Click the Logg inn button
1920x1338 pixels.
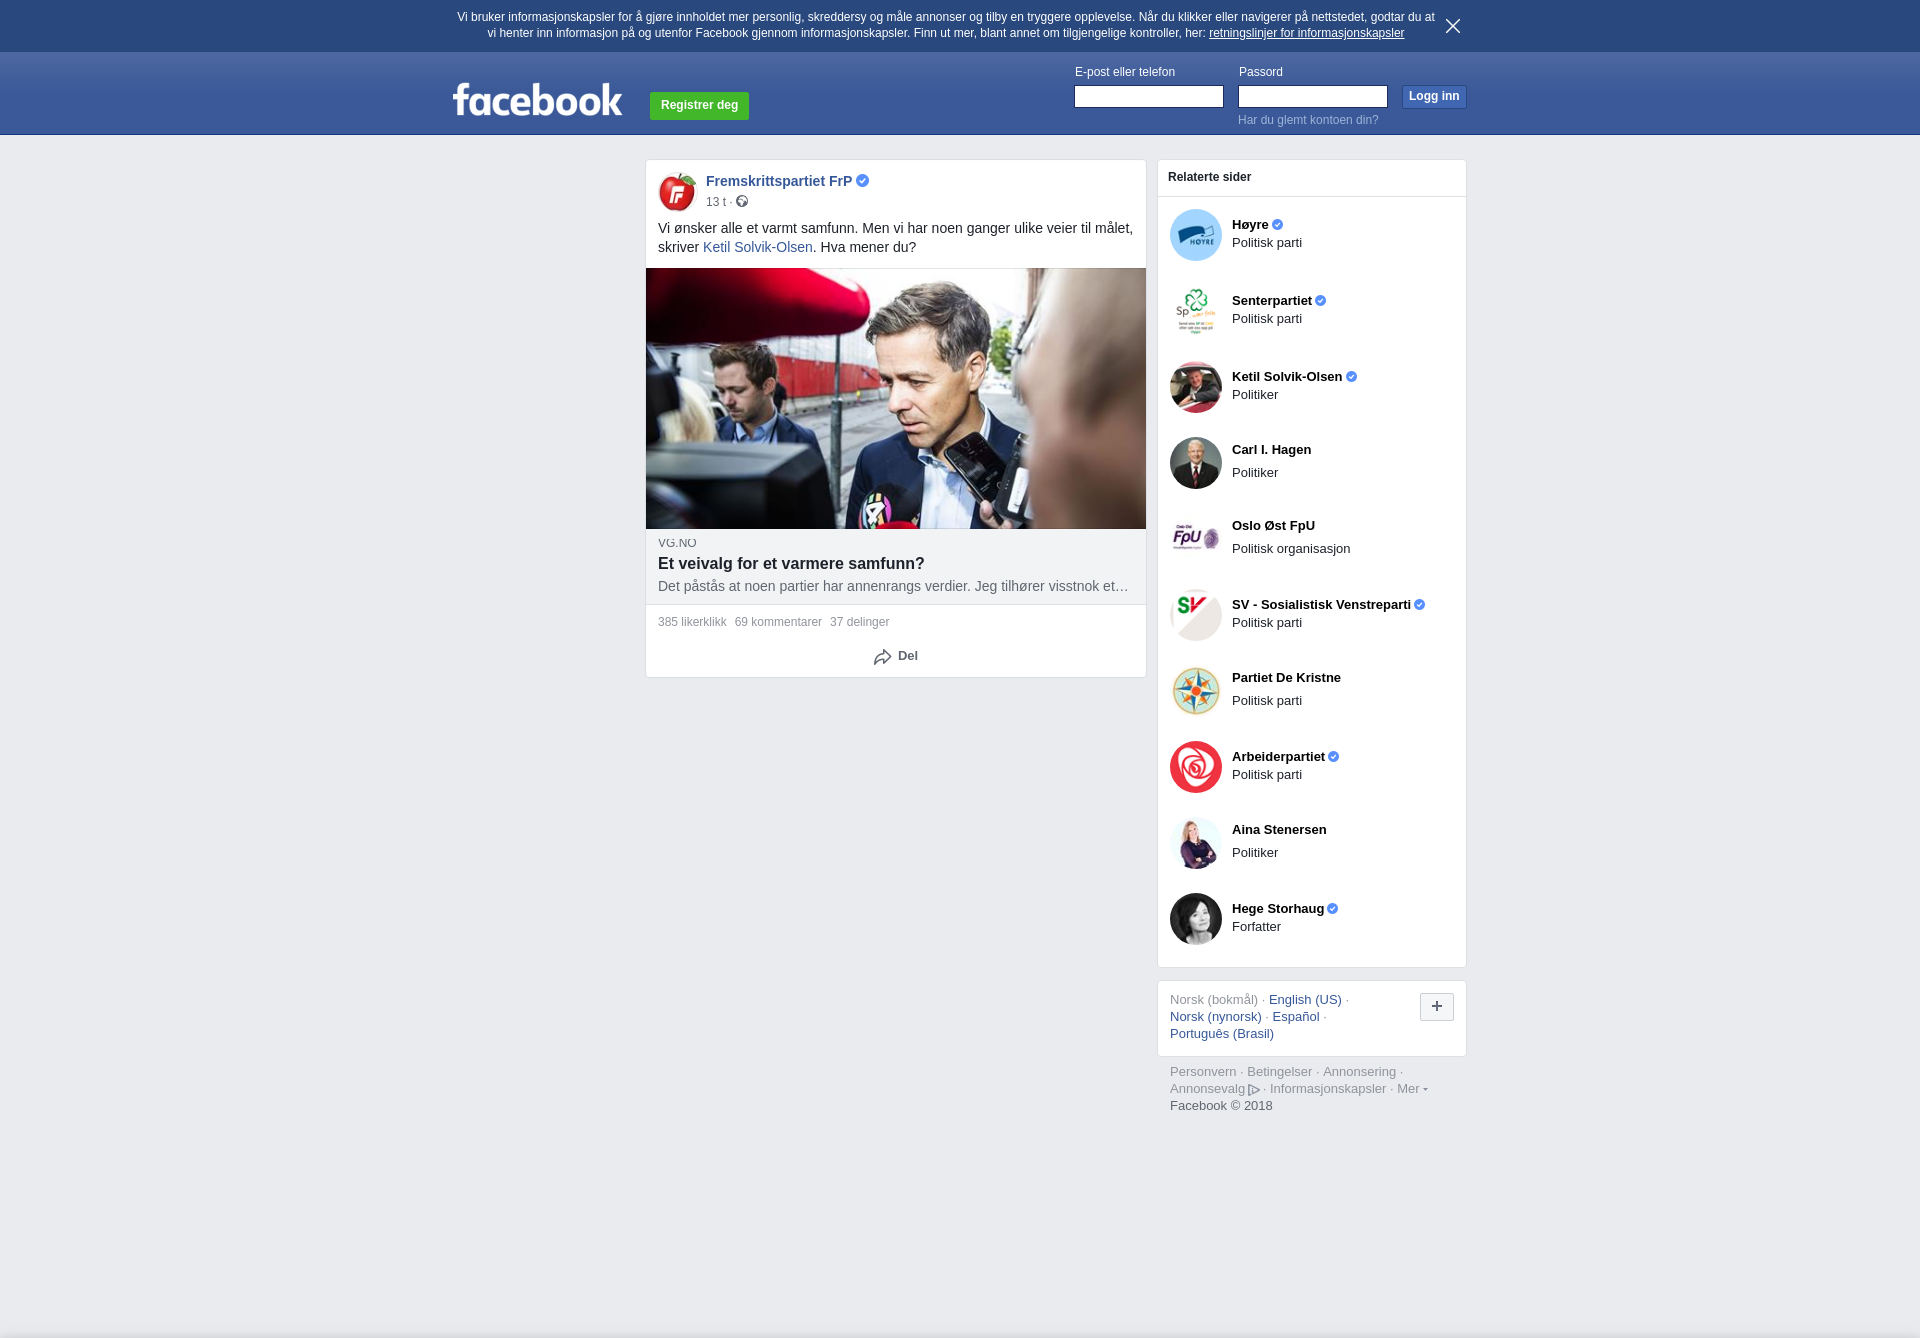click(x=1434, y=96)
